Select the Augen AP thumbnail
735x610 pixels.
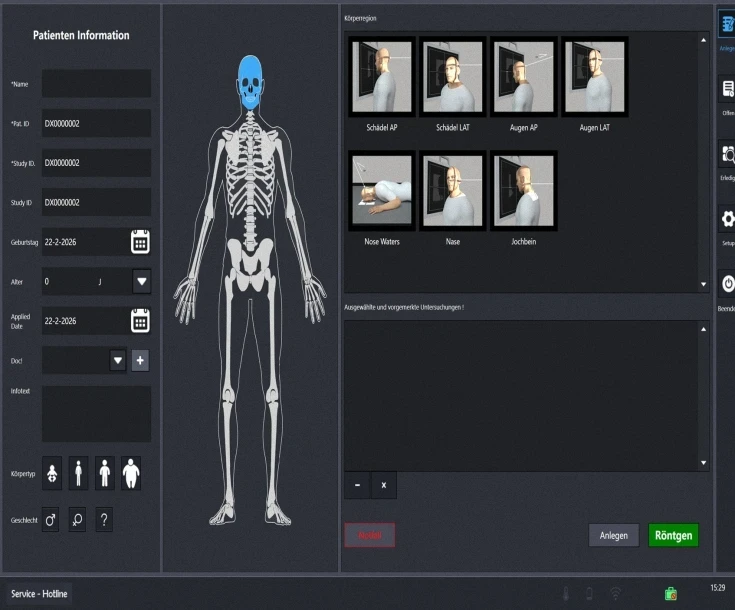pyautogui.click(x=524, y=76)
